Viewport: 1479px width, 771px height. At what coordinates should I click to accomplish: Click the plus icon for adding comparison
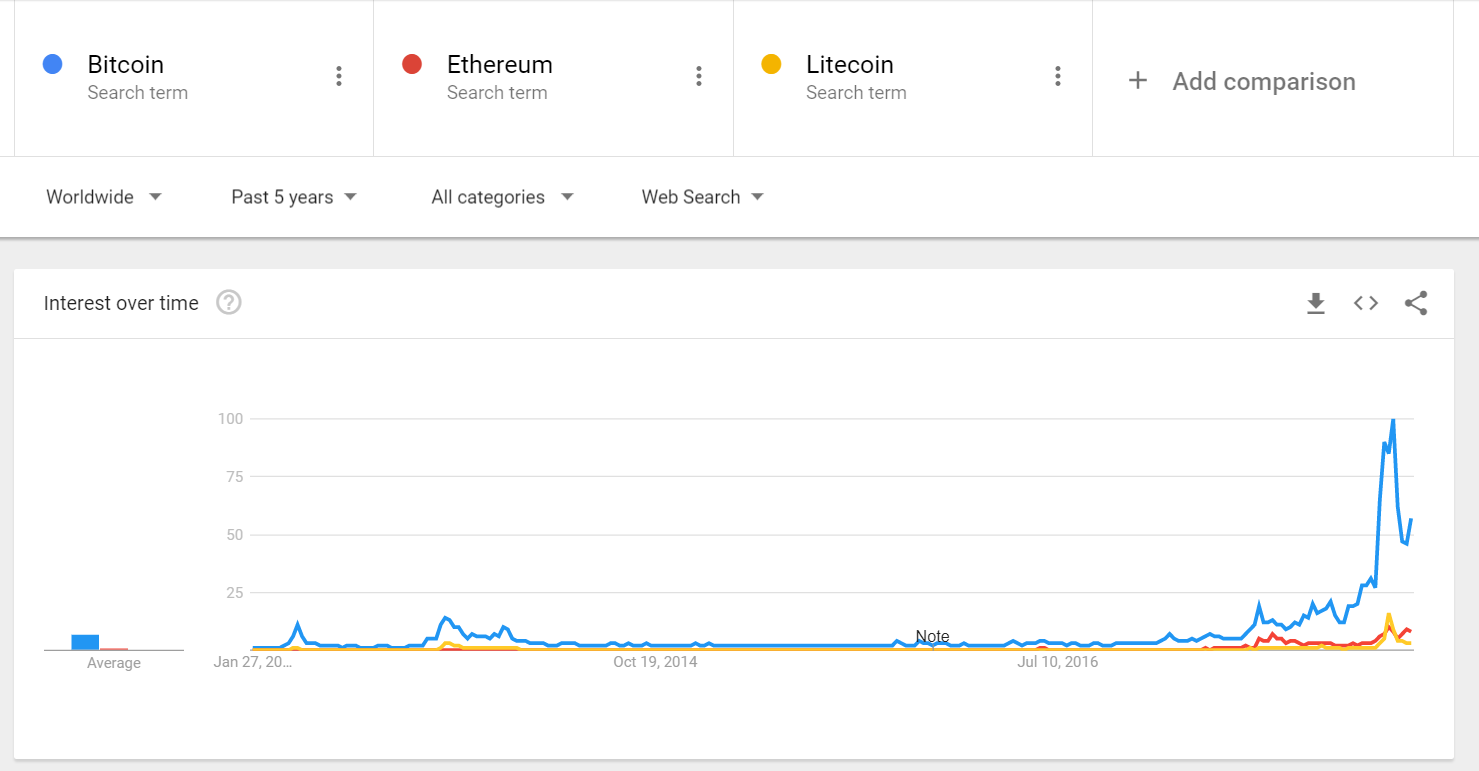click(1137, 81)
